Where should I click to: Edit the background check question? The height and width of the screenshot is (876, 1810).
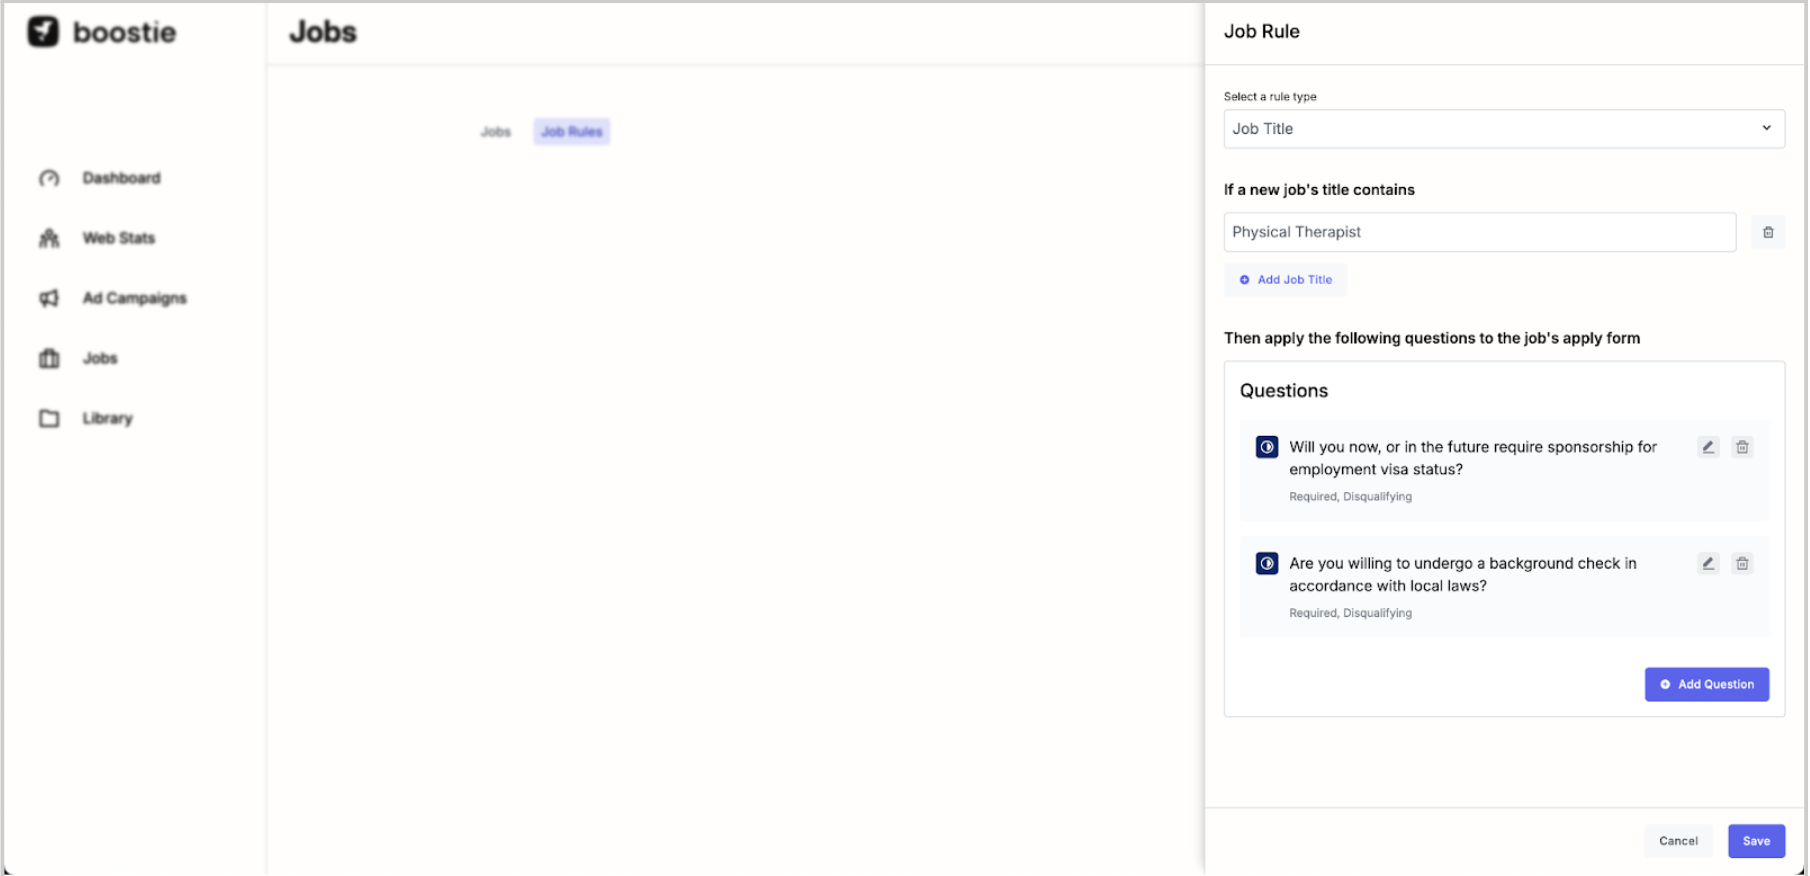pos(1707,564)
